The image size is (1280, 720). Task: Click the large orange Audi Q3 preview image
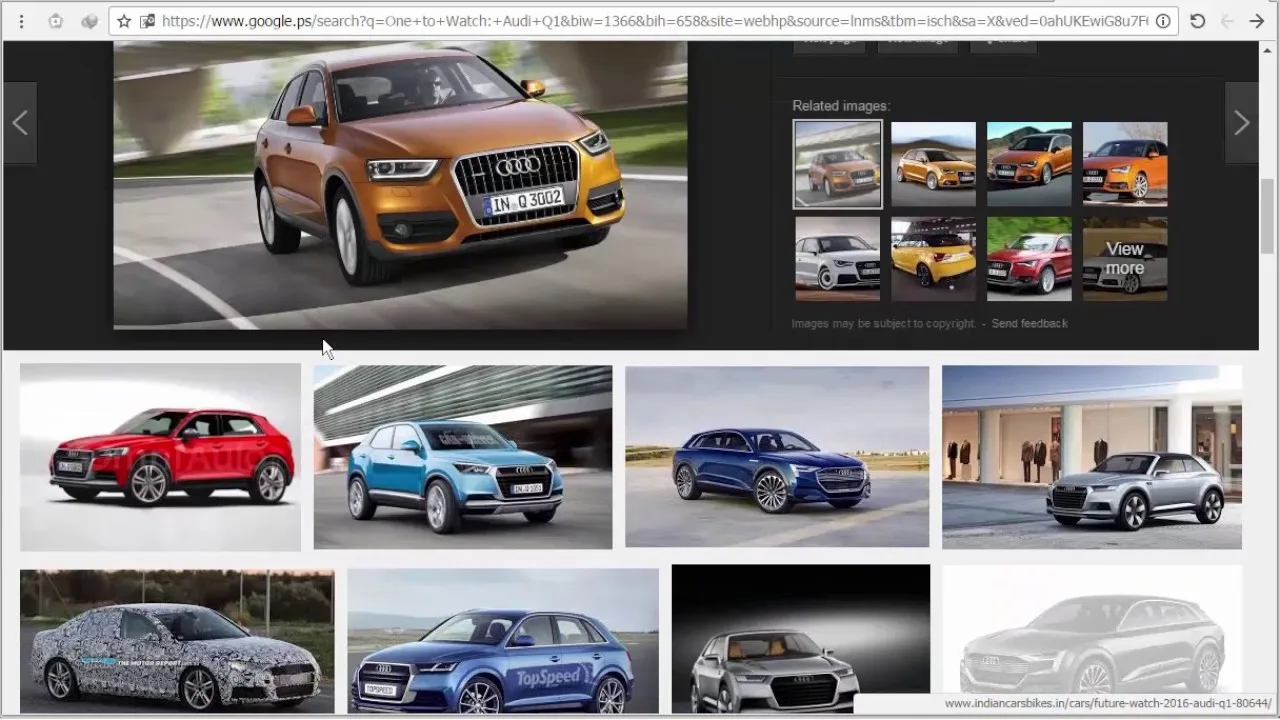[x=400, y=186]
